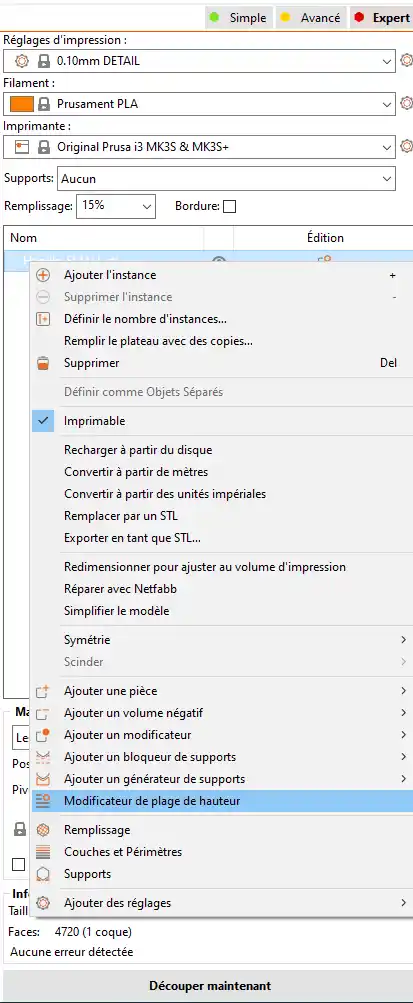Image resolution: width=413 pixels, height=1003 pixels.
Task: Click the Ajouter l'instance plus icon
Action: (x=43, y=275)
